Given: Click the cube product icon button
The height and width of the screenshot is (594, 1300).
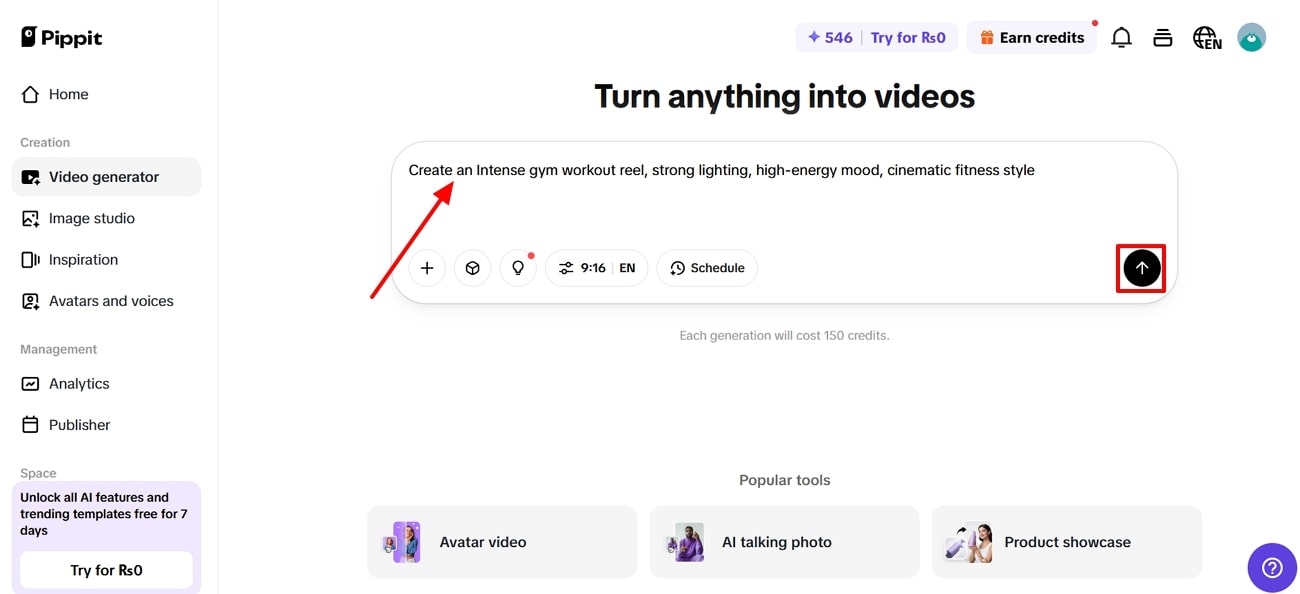Looking at the screenshot, I should (473, 268).
